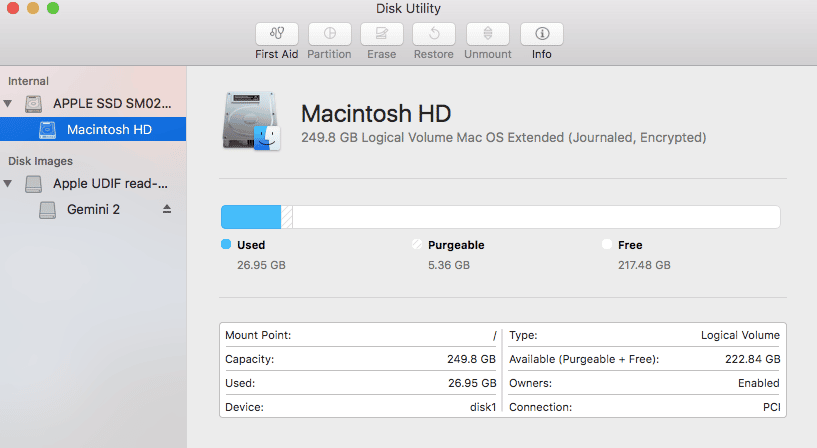Click the large Macintosh HD Finder drive icon
Screen dimensions: 817x448
252,121
